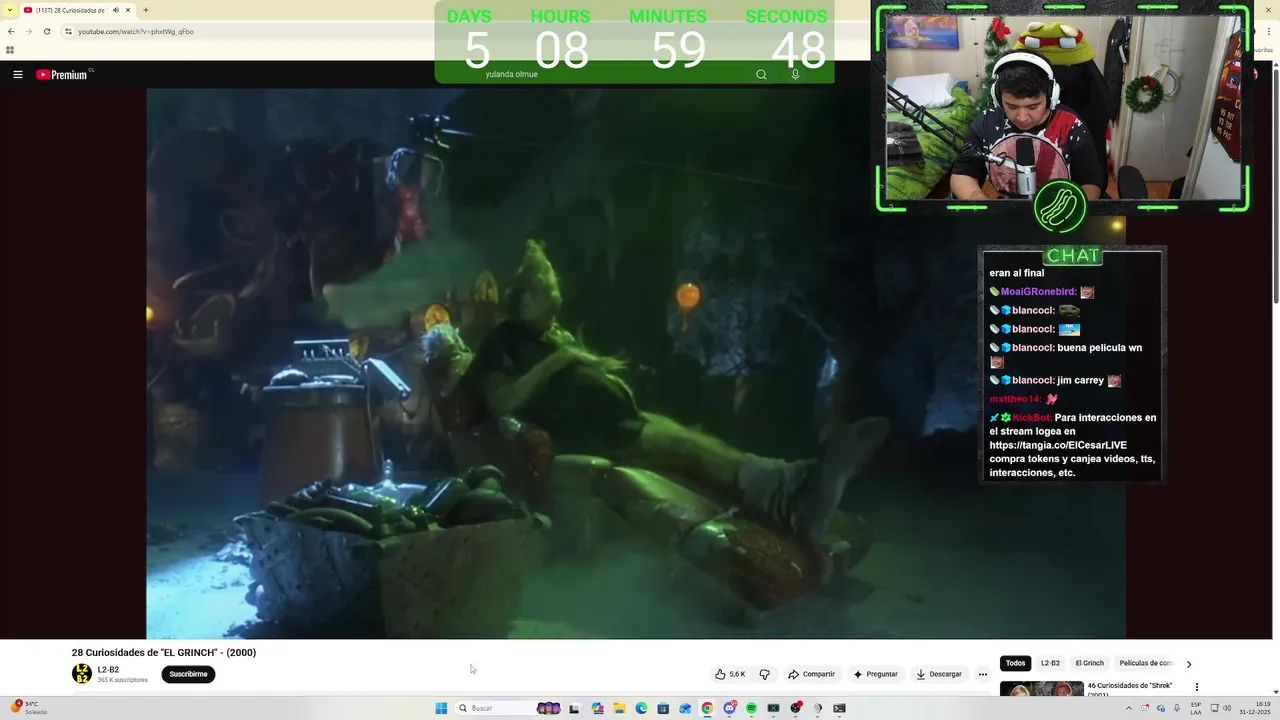This screenshot has width=1280, height=720.
Task: Select the L2-B2 filter chip
Action: pyautogui.click(x=1050, y=663)
